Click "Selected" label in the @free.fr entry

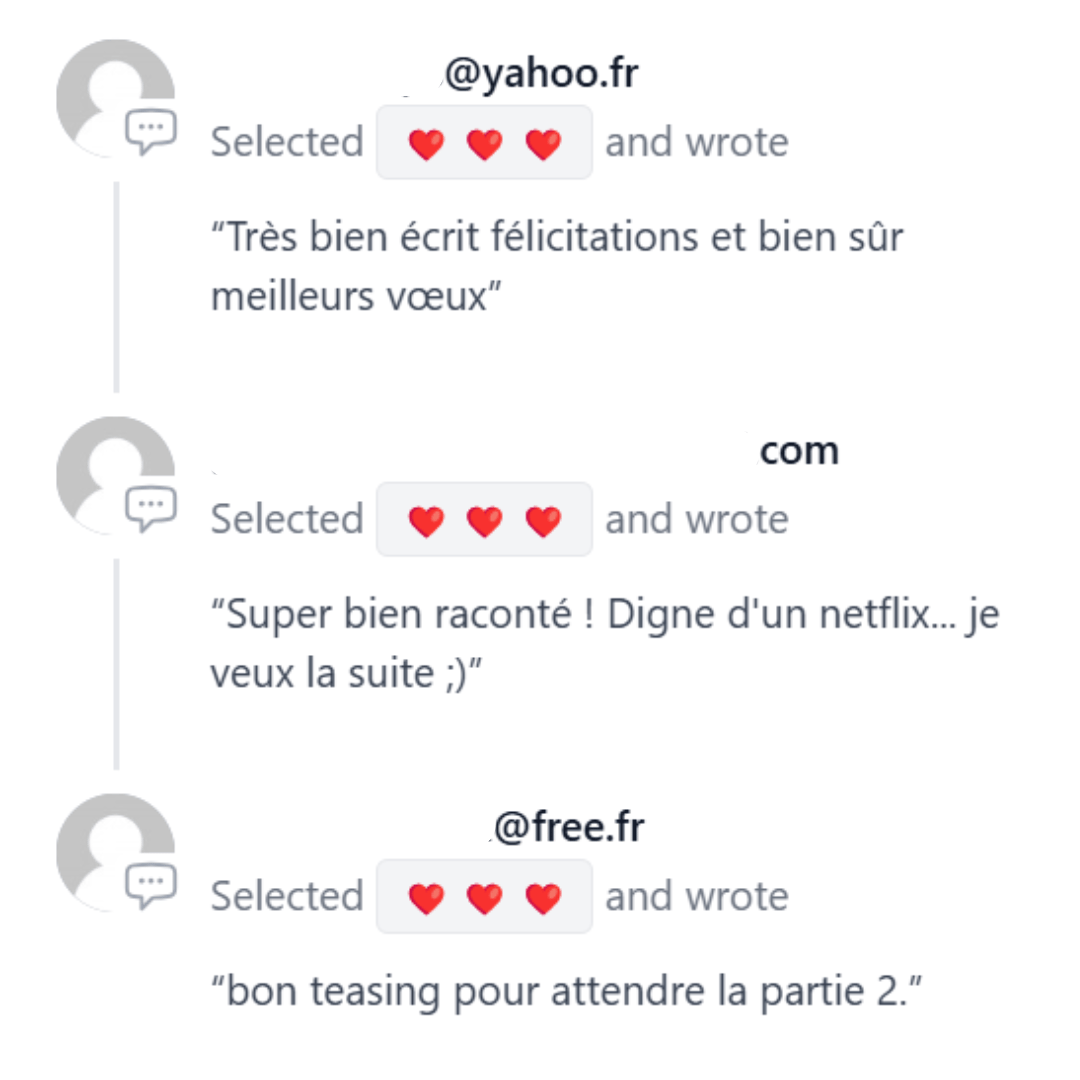(287, 896)
